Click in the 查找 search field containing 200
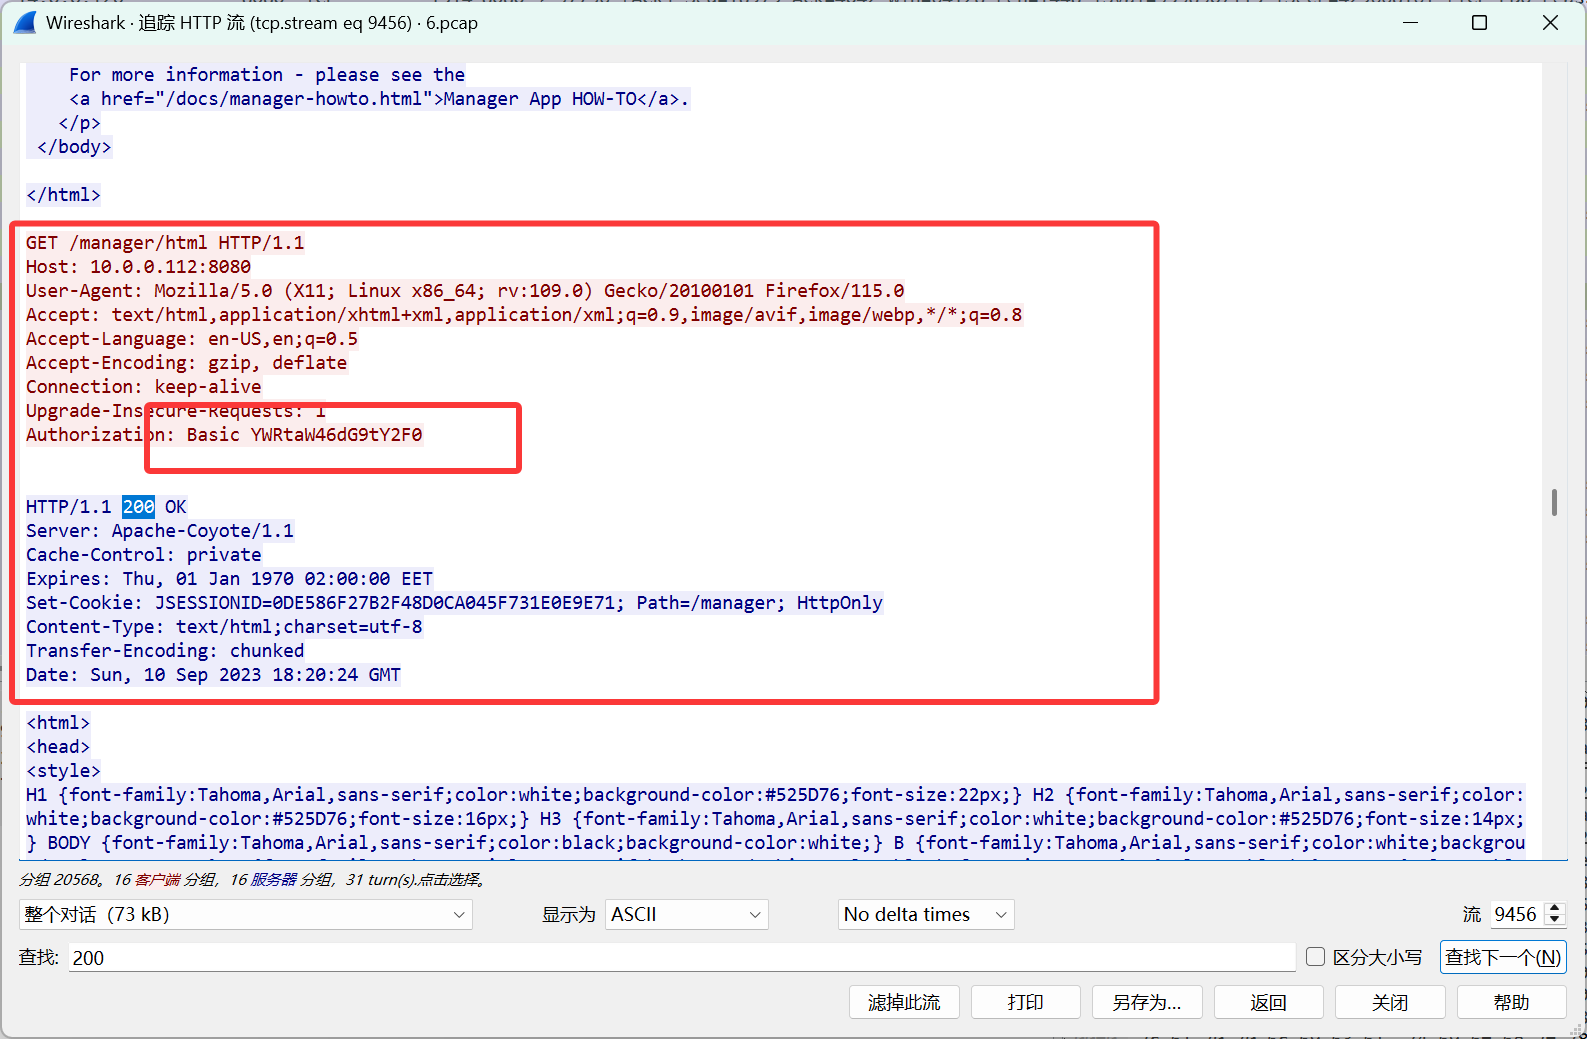 (x=680, y=958)
